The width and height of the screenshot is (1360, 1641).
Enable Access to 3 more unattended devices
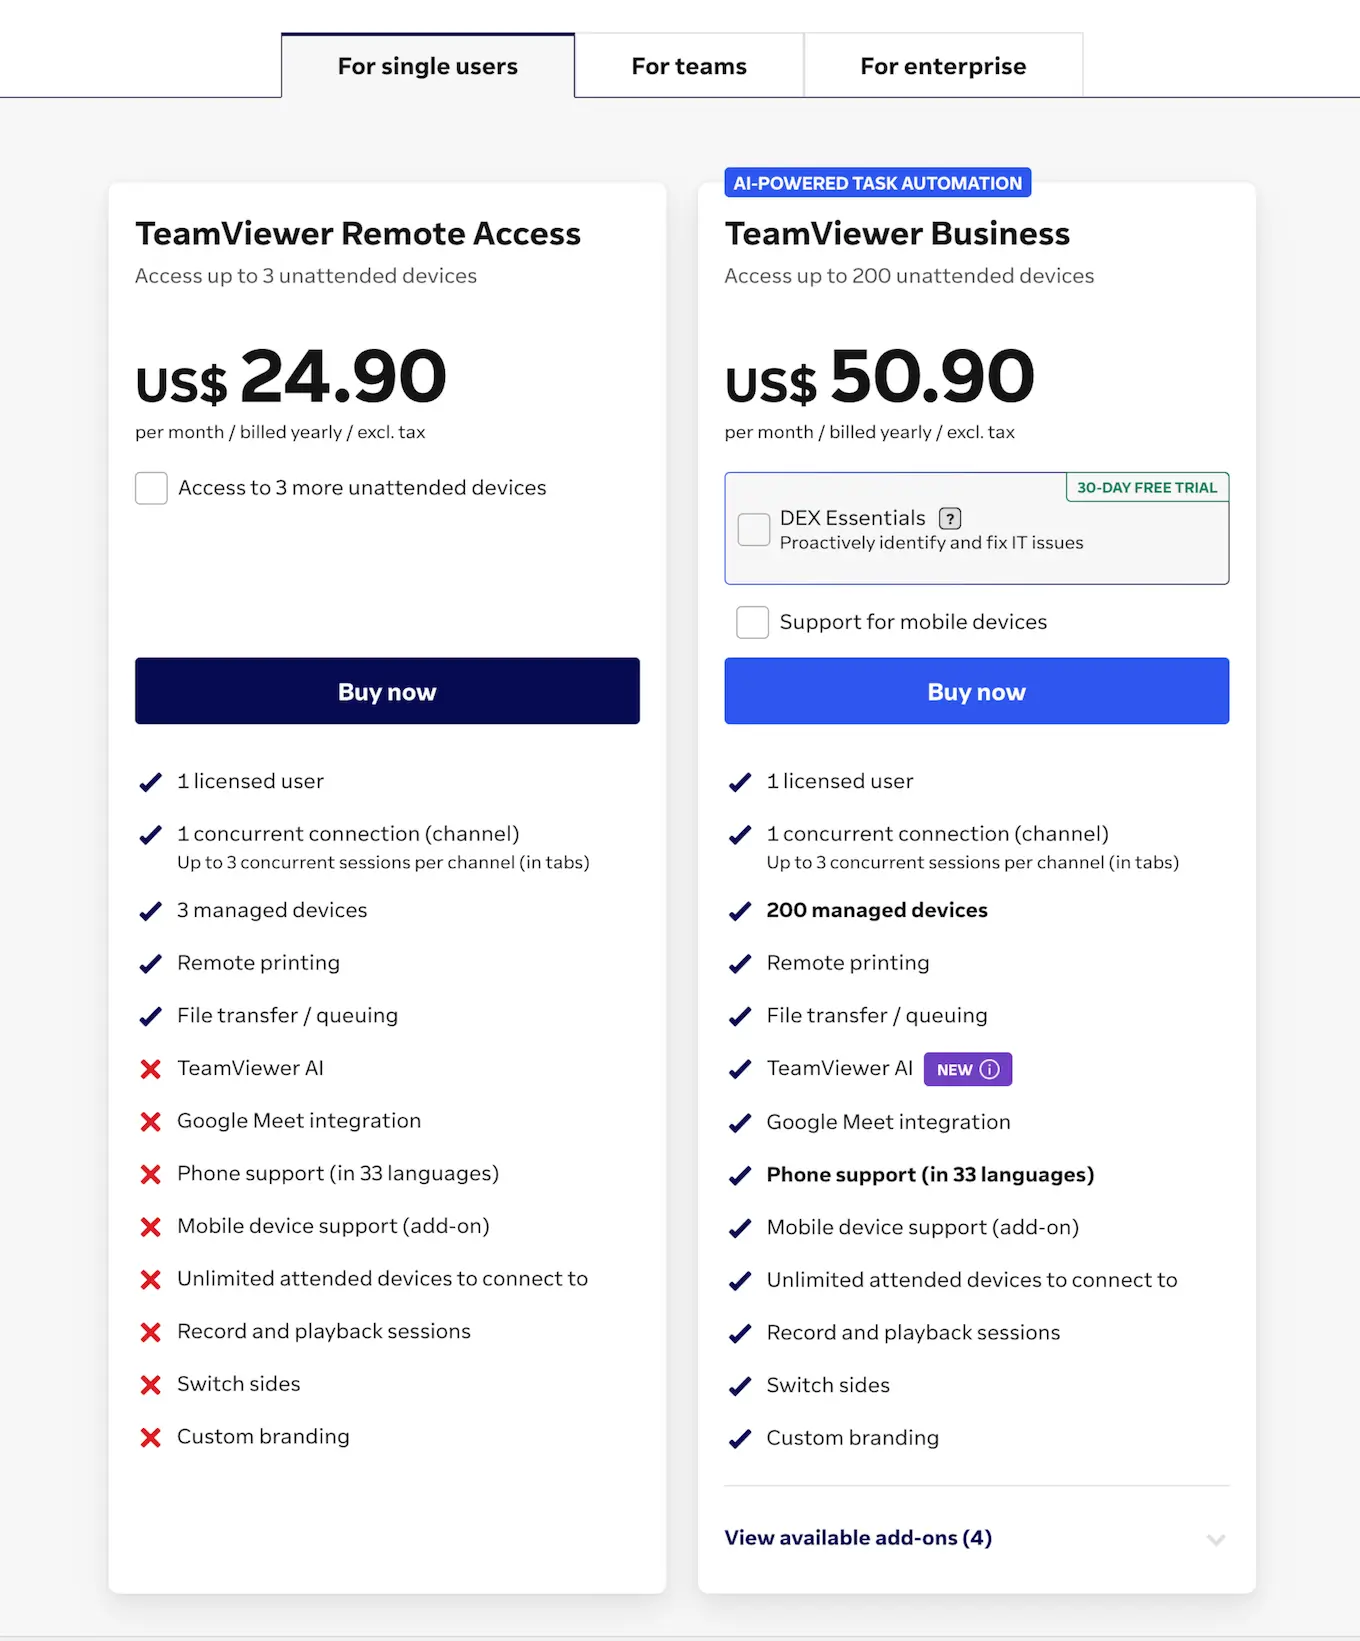(x=151, y=488)
